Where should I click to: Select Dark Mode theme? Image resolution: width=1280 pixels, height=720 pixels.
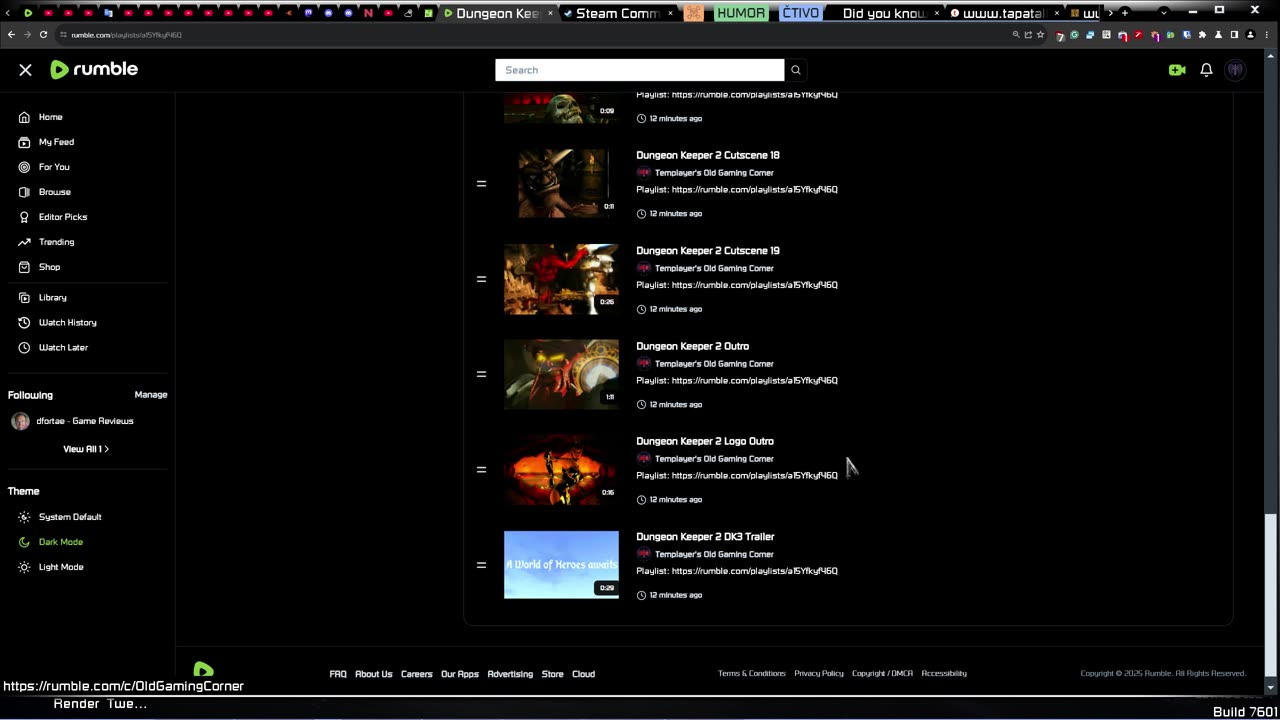pyautogui.click(x=60, y=542)
